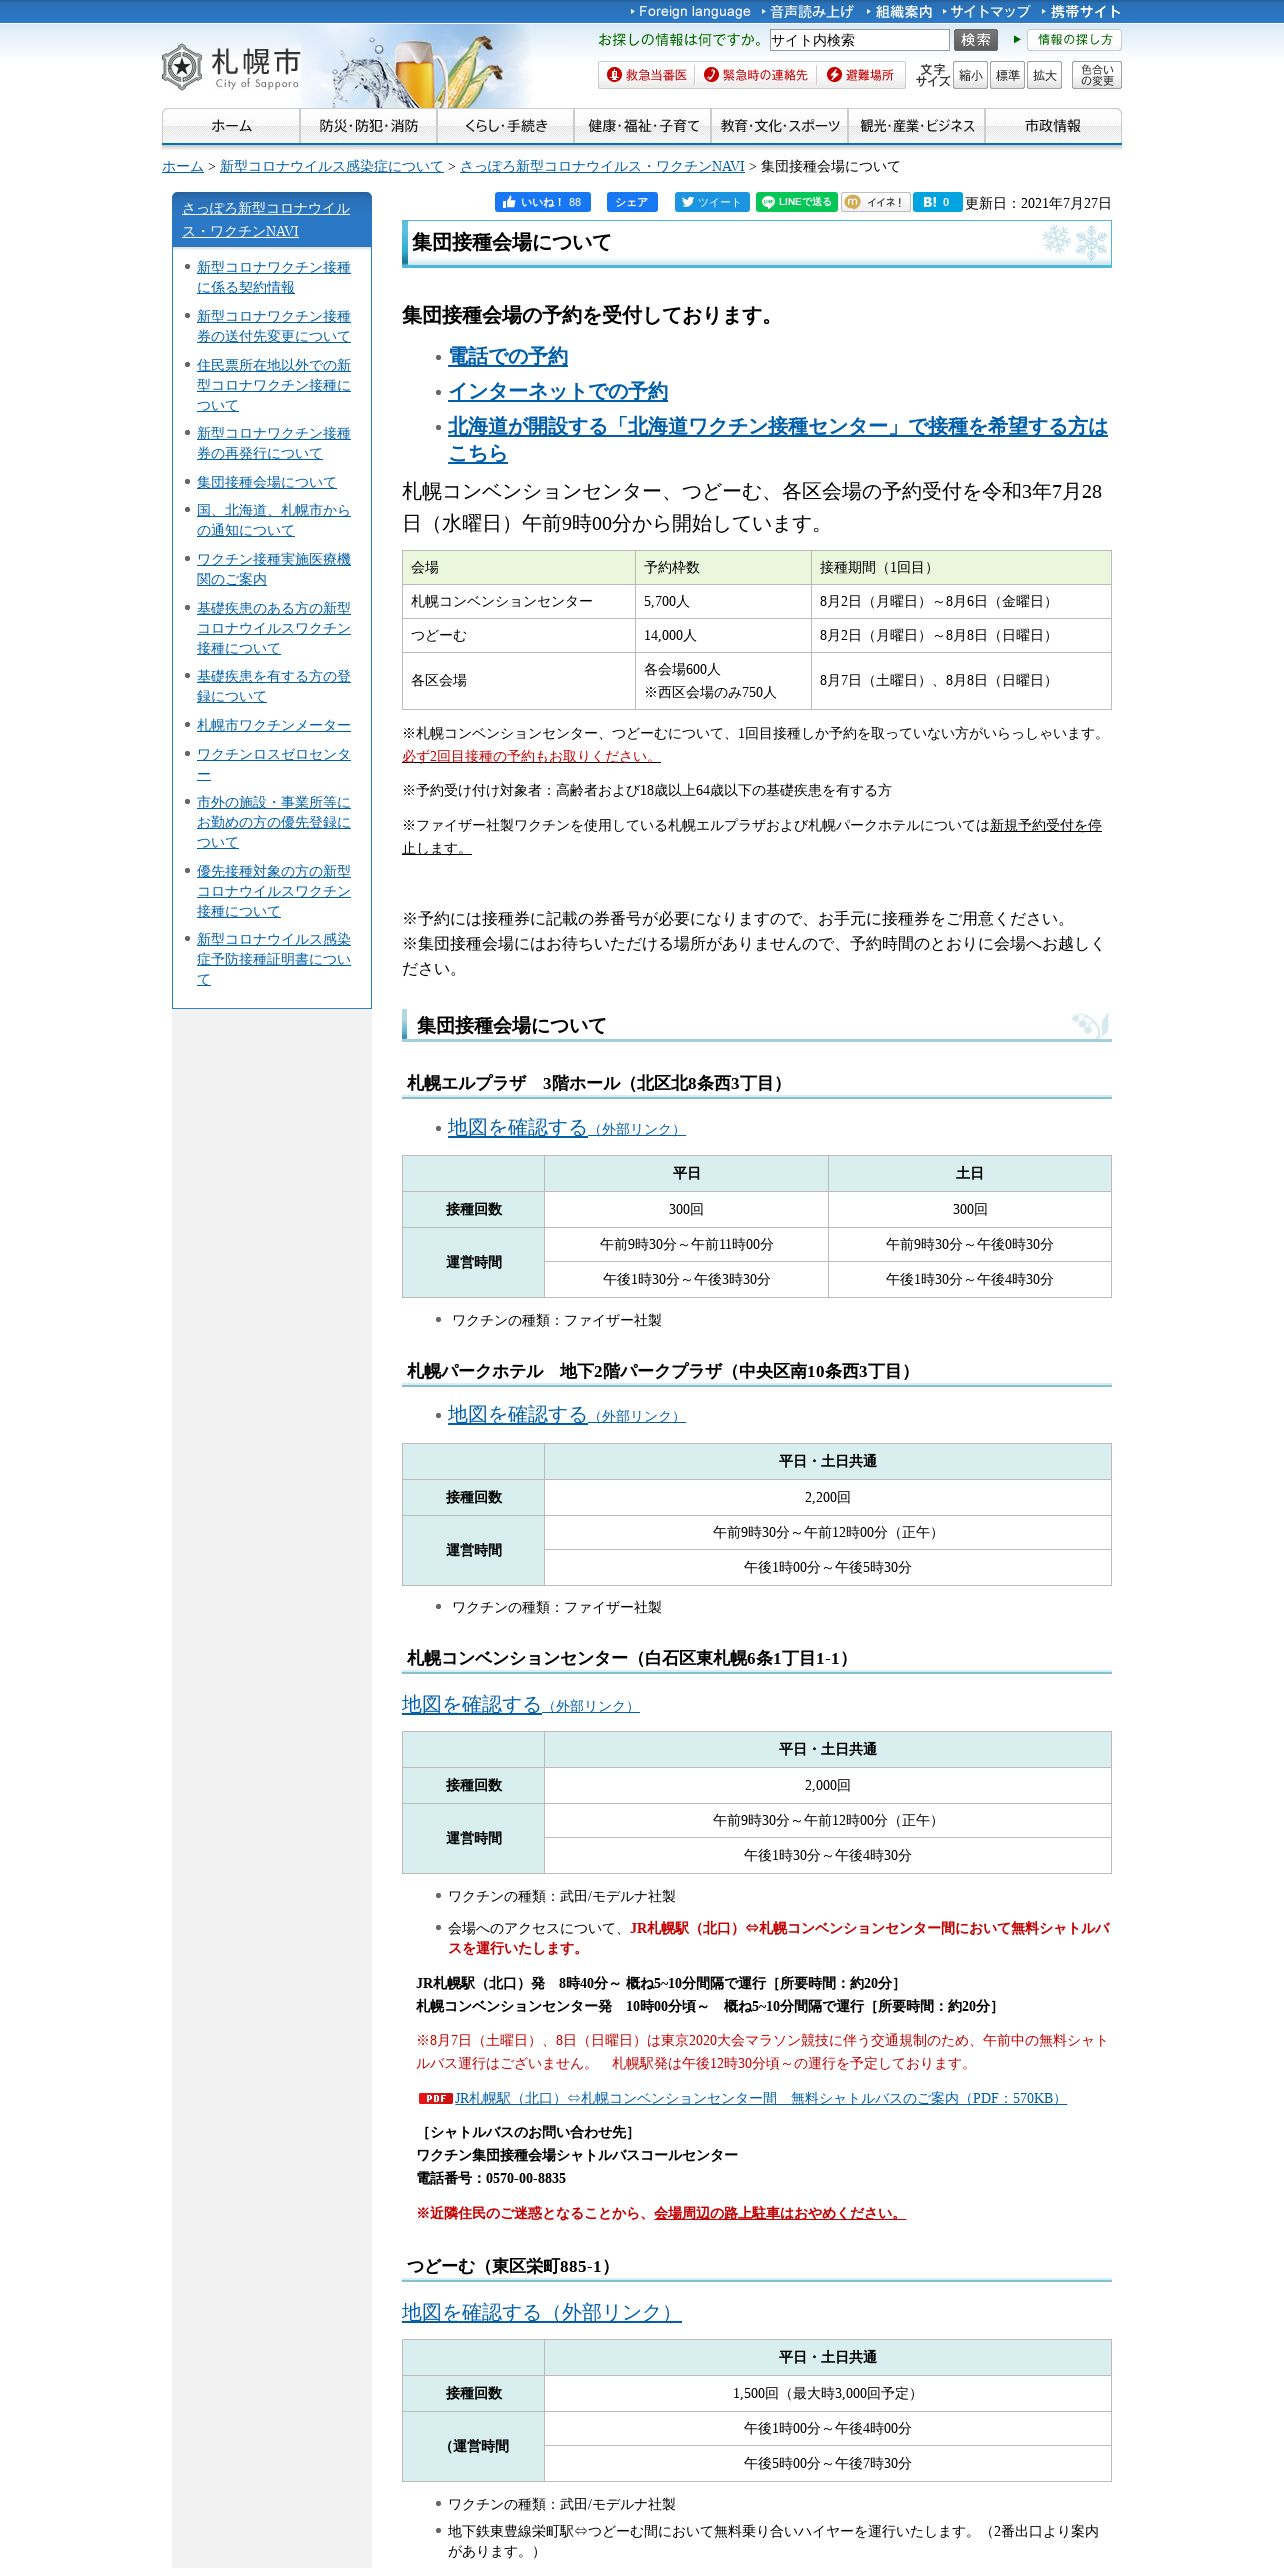1284x2568 pixels.
Task: Open sidebar 札幌市ワクチンメーター
Action: point(273,725)
